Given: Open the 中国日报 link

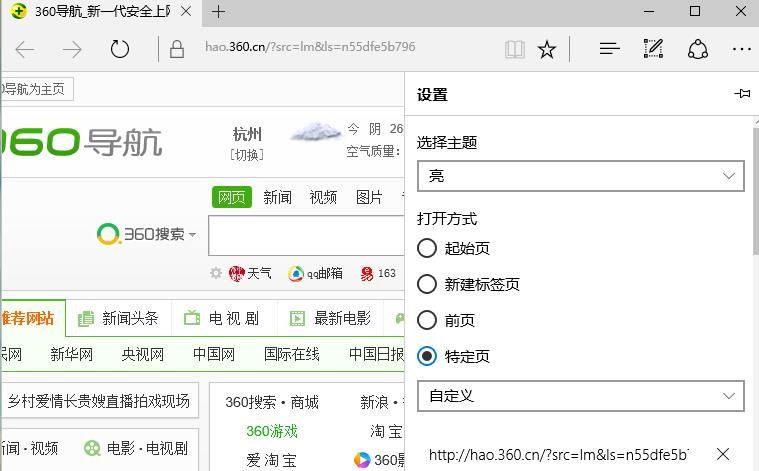Looking at the screenshot, I should (377, 354).
